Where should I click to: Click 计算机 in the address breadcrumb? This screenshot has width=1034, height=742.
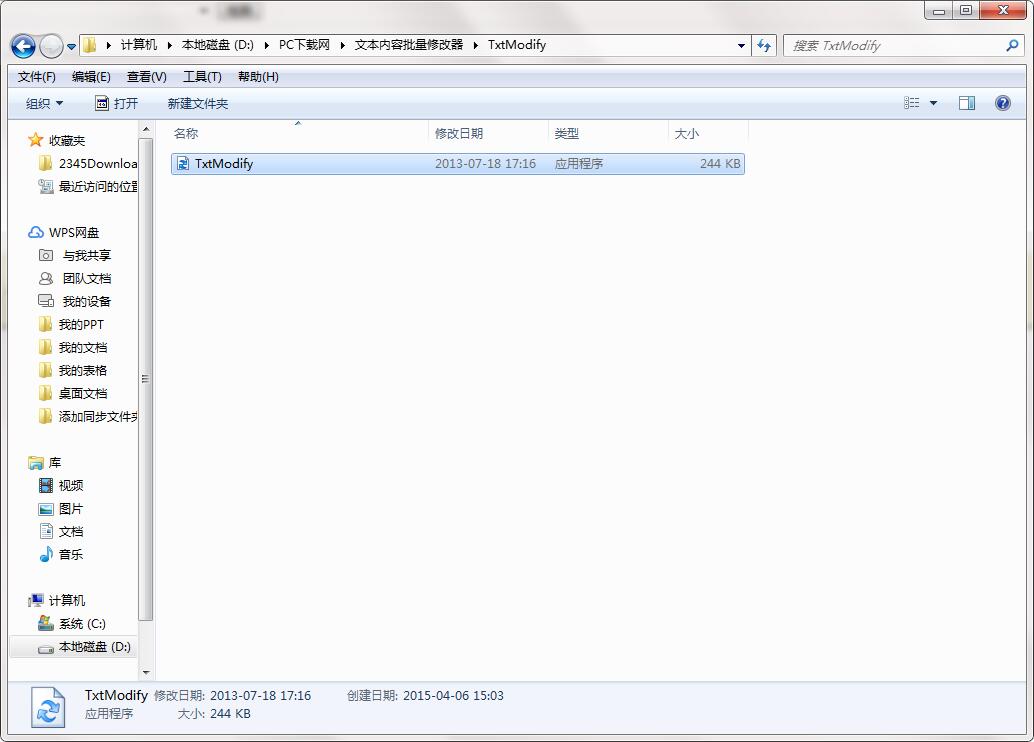point(138,45)
